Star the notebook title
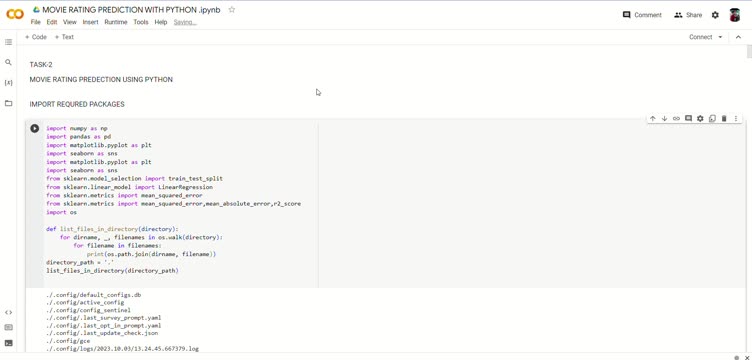Viewport: 752px width, 360px height. (232, 10)
